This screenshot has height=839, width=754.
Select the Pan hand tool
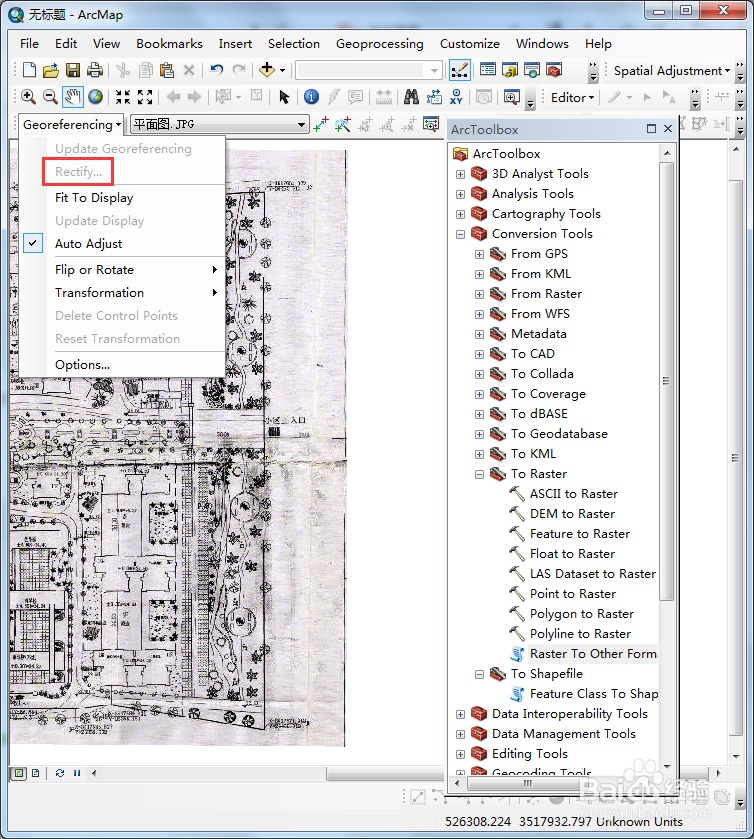tap(73, 97)
